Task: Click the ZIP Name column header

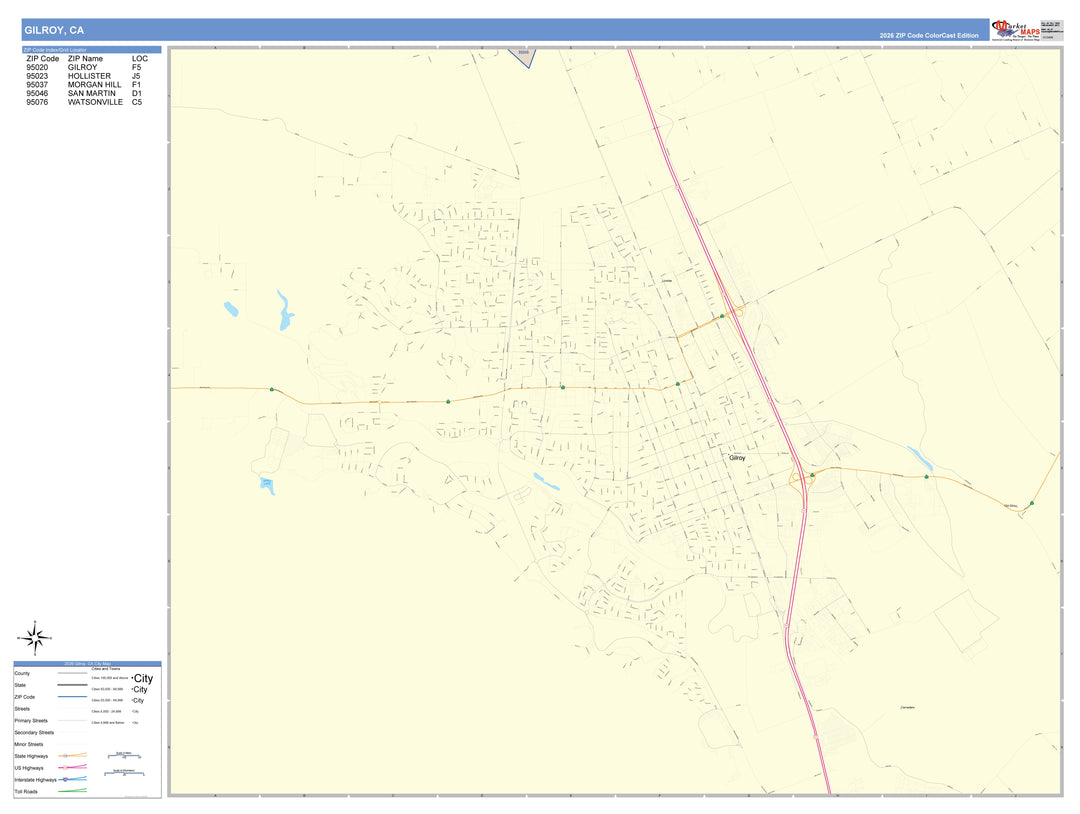Action: [85, 59]
